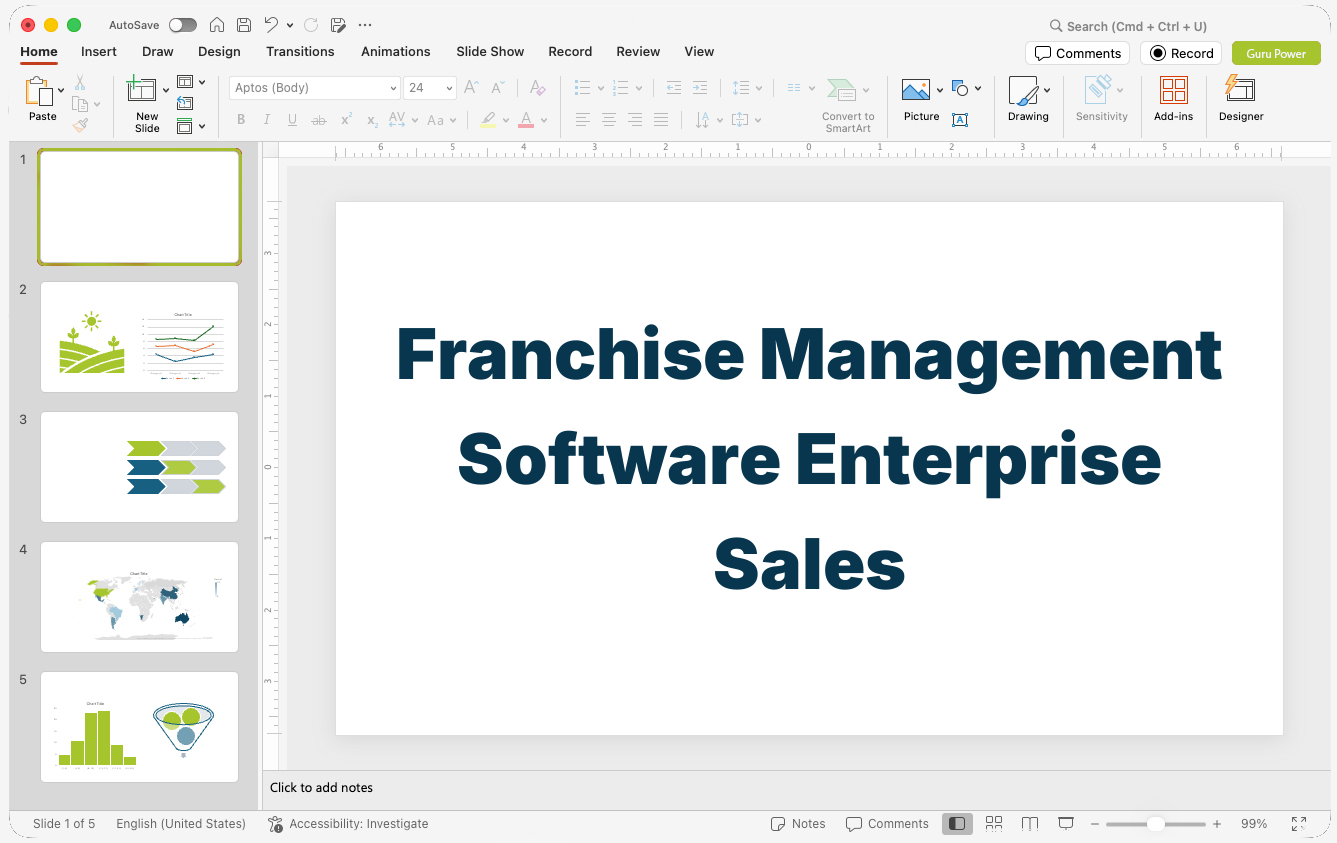Toggle Justify alignment
This screenshot has height=843, width=1337.
[661, 120]
